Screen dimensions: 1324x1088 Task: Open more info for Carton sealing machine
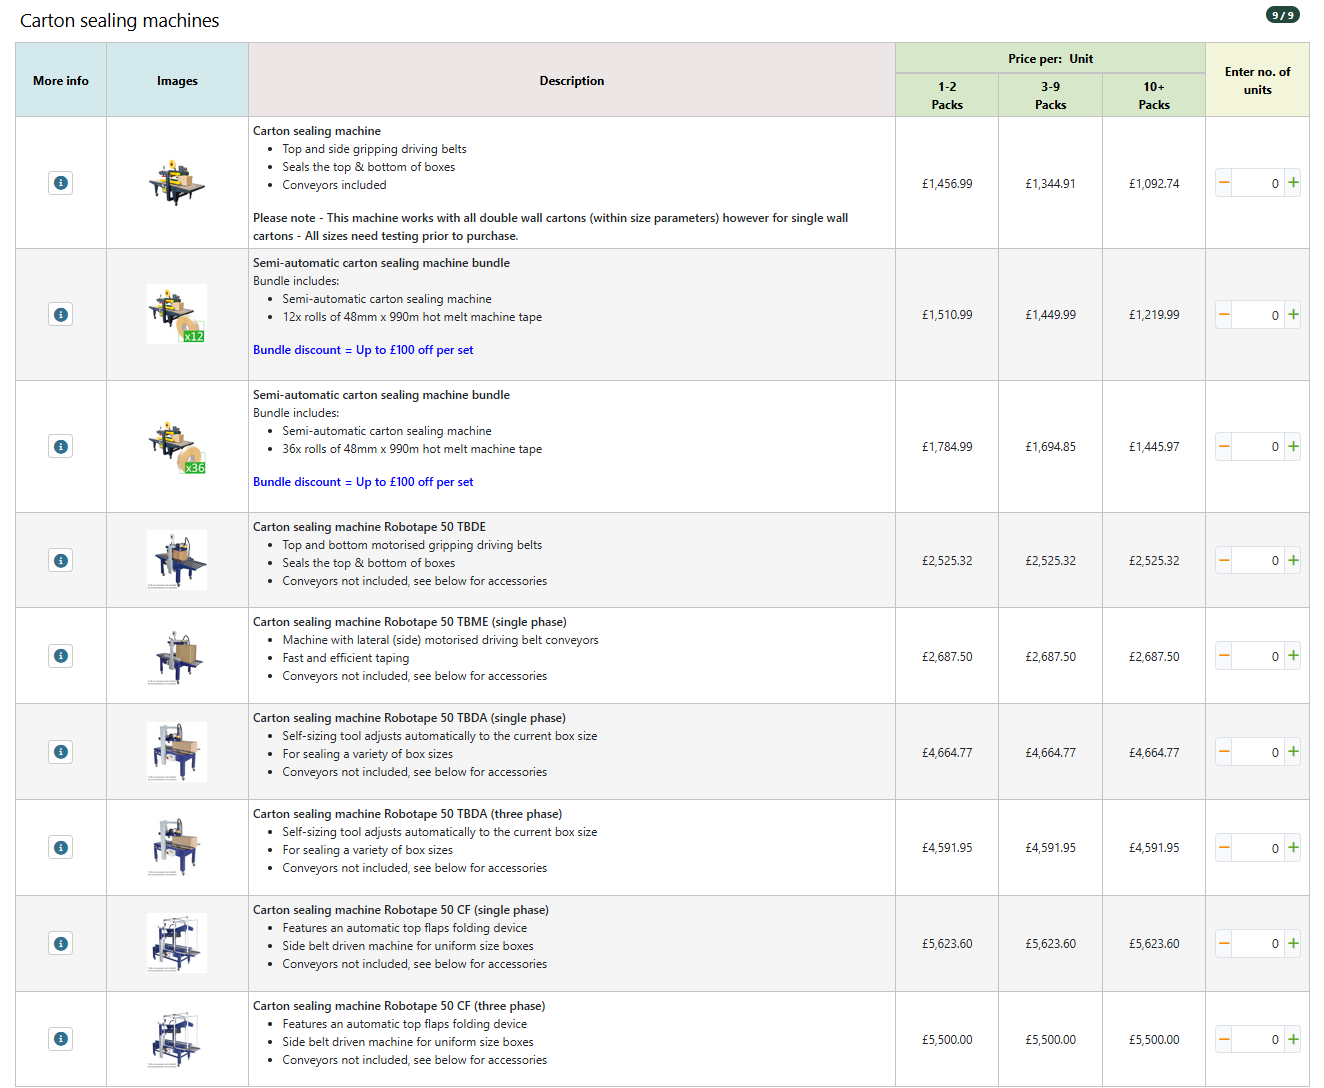(61, 183)
